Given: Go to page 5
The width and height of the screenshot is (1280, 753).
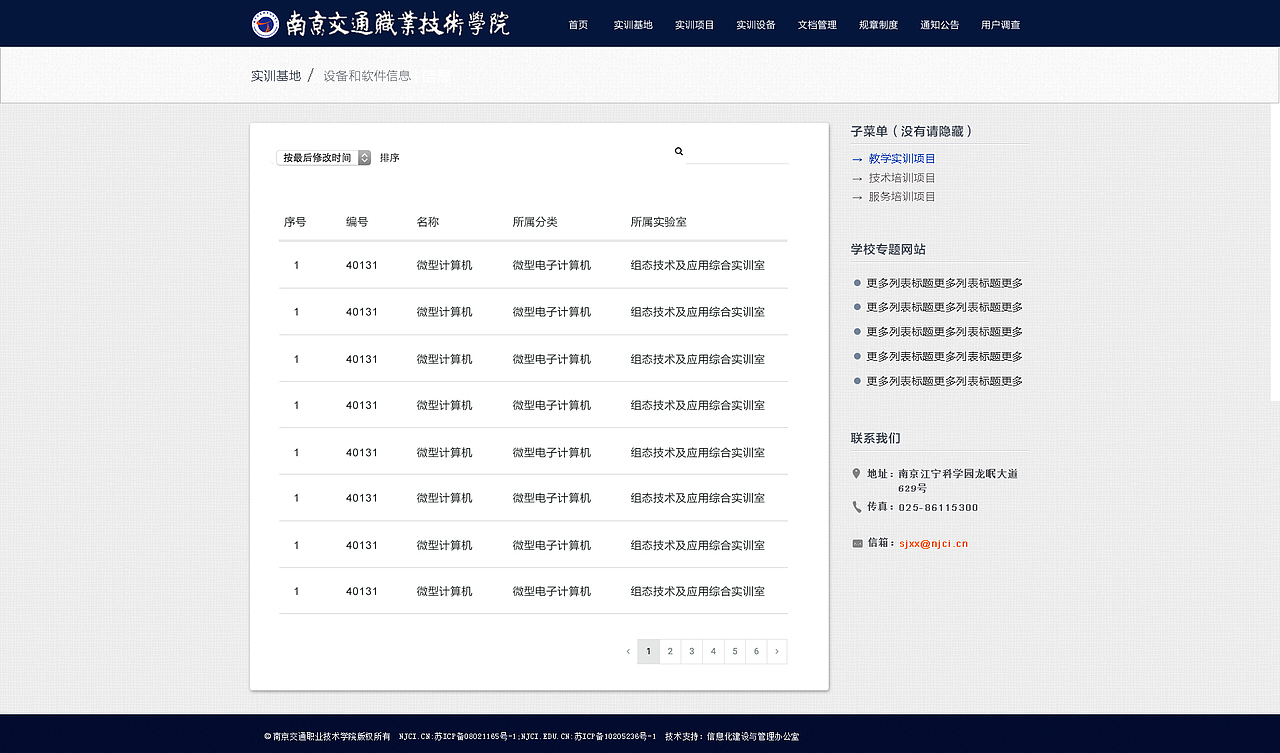Looking at the screenshot, I should (x=735, y=652).
